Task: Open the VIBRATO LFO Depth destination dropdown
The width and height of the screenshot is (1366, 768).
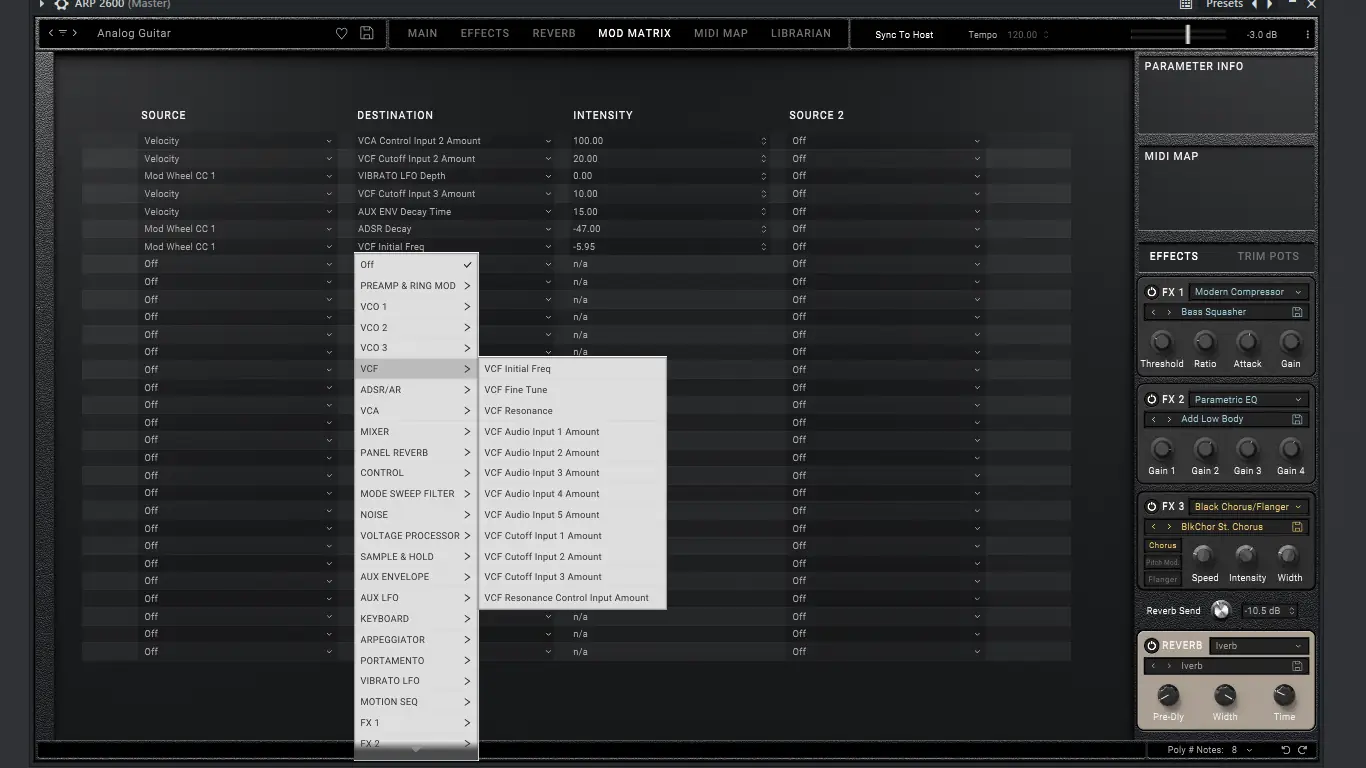Action: pos(455,176)
